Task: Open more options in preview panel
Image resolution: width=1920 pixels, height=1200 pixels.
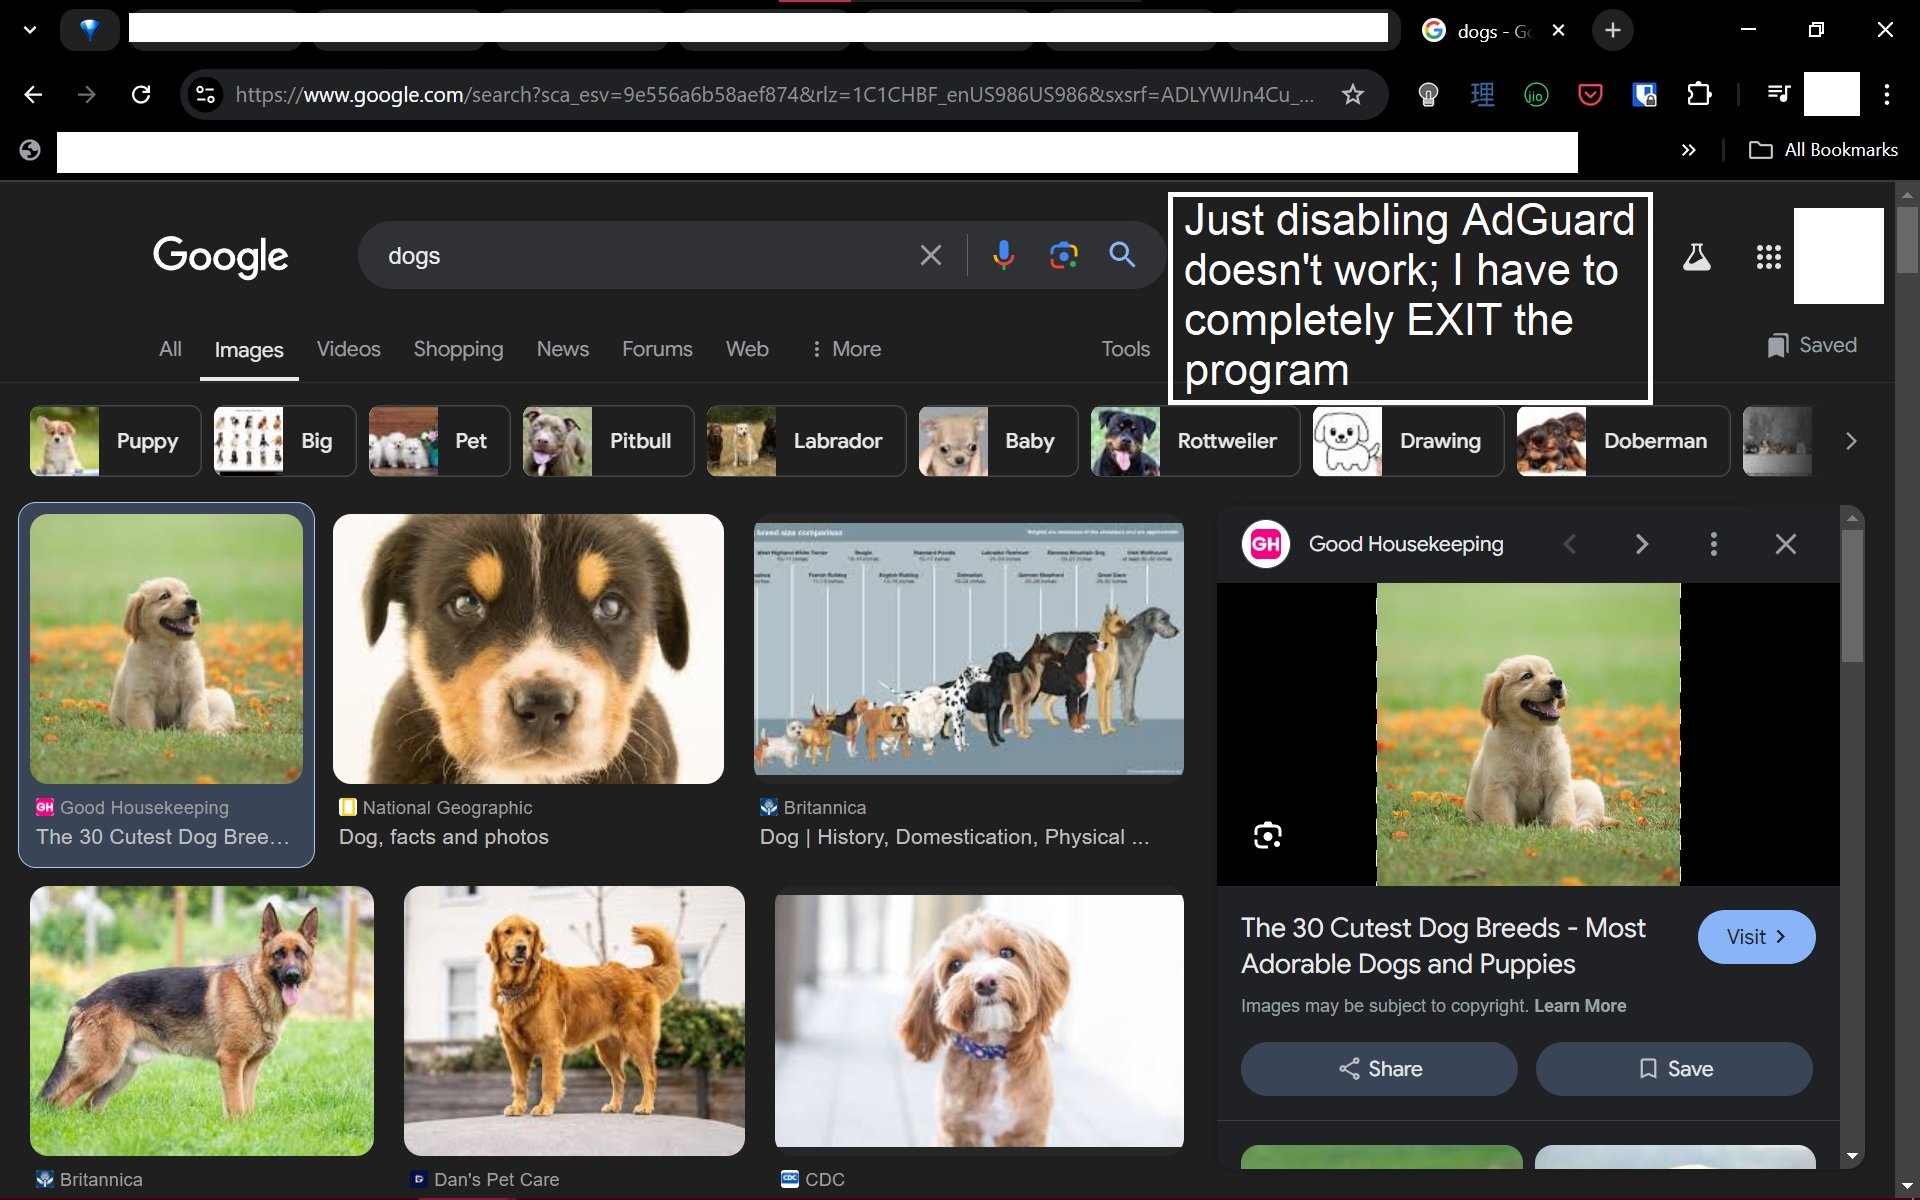Action: click(1713, 544)
